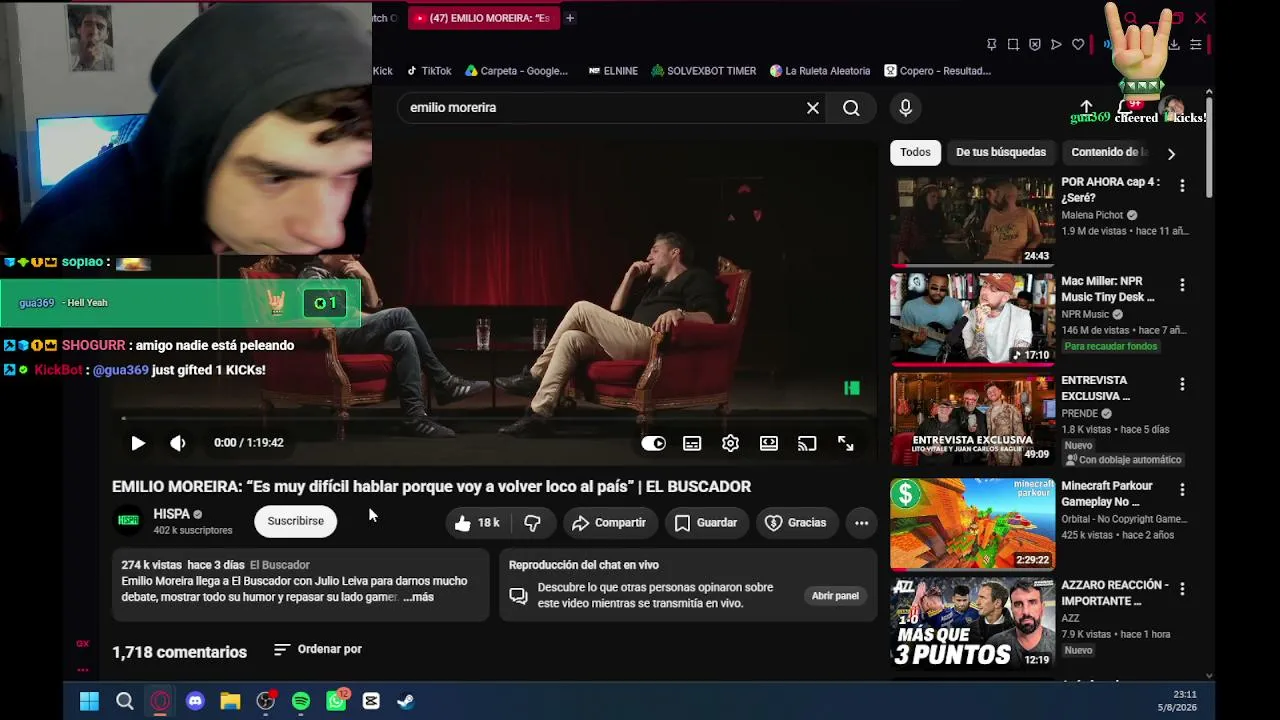Open the ELNINE bookmark
Viewport: 1280px width, 720px height.
613,71
